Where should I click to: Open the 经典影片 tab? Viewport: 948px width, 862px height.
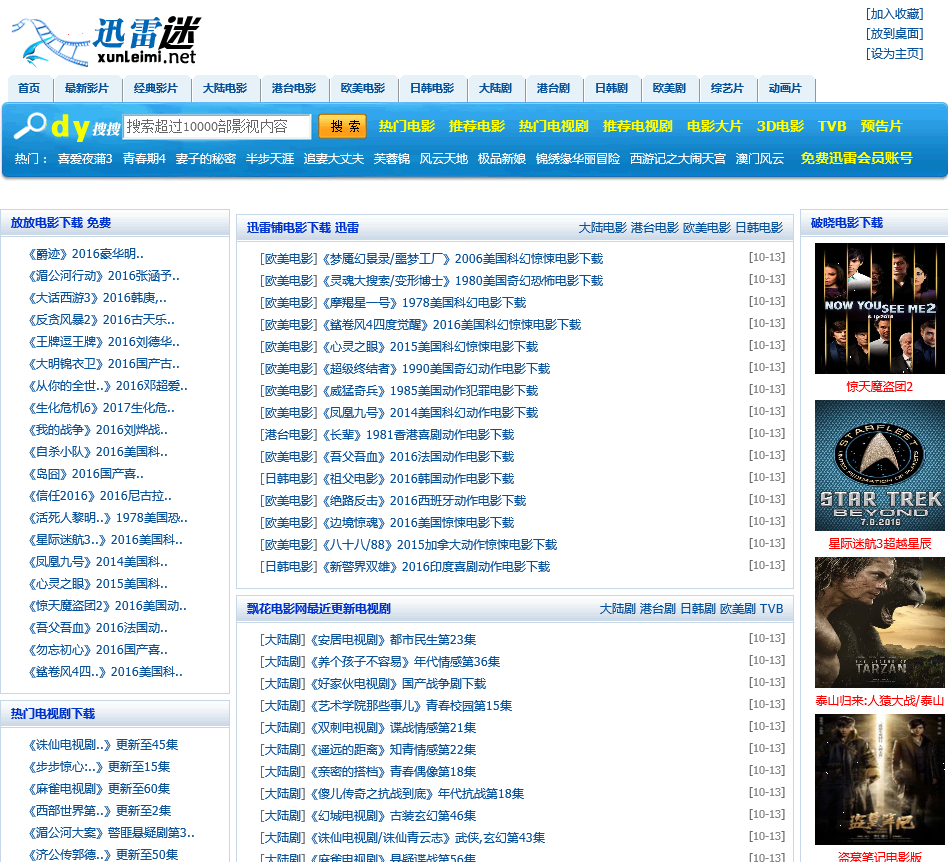click(x=155, y=89)
